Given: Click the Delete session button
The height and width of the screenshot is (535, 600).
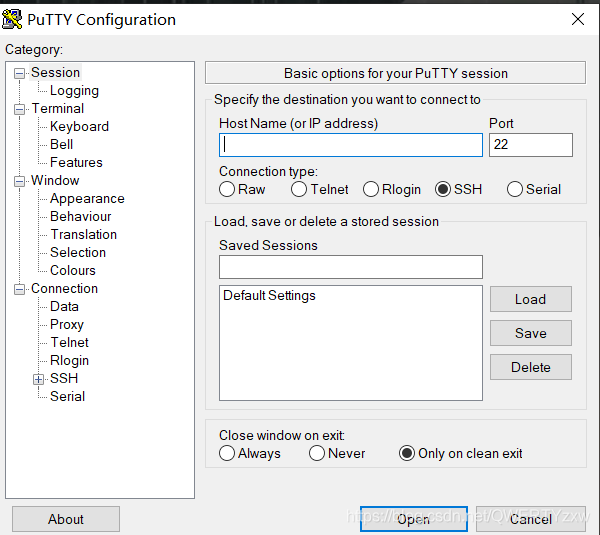Looking at the screenshot, I should point(531,367).
